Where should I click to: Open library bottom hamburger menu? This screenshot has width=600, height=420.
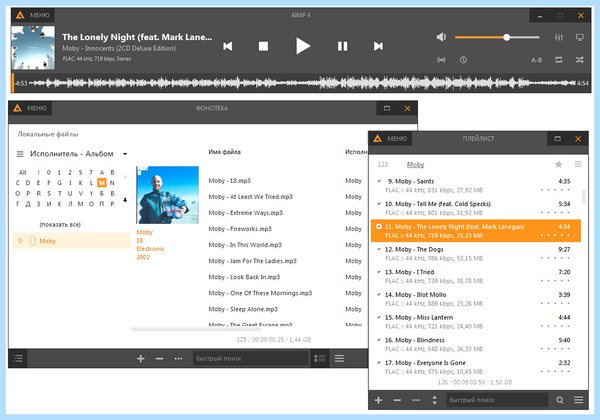pyautogui.click(x=339, y=358)
